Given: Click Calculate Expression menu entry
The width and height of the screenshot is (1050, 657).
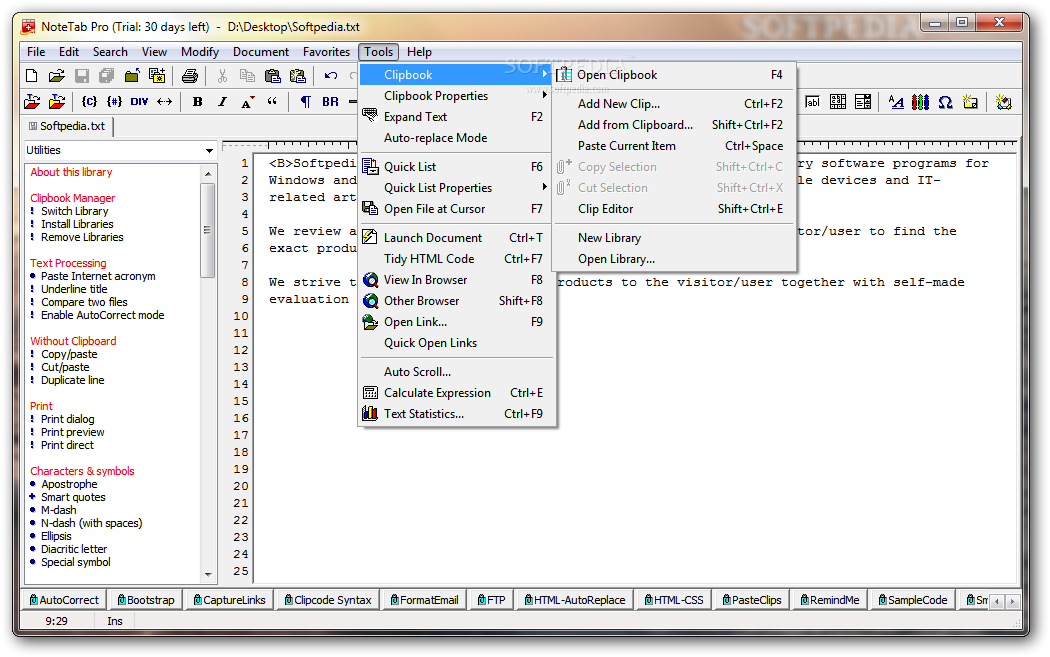Looking at the screenshot, I should click(x=457, y=393).
